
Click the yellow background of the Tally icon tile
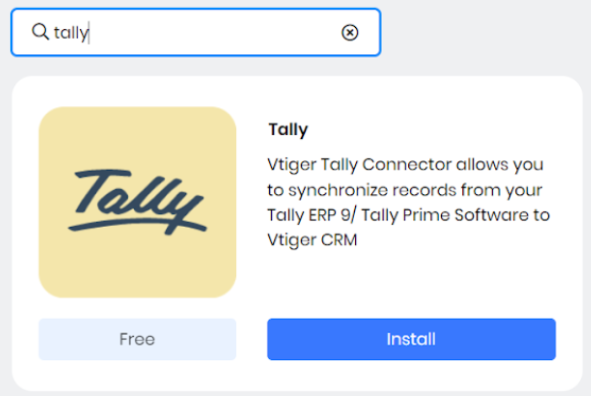[x=138, y=264]
